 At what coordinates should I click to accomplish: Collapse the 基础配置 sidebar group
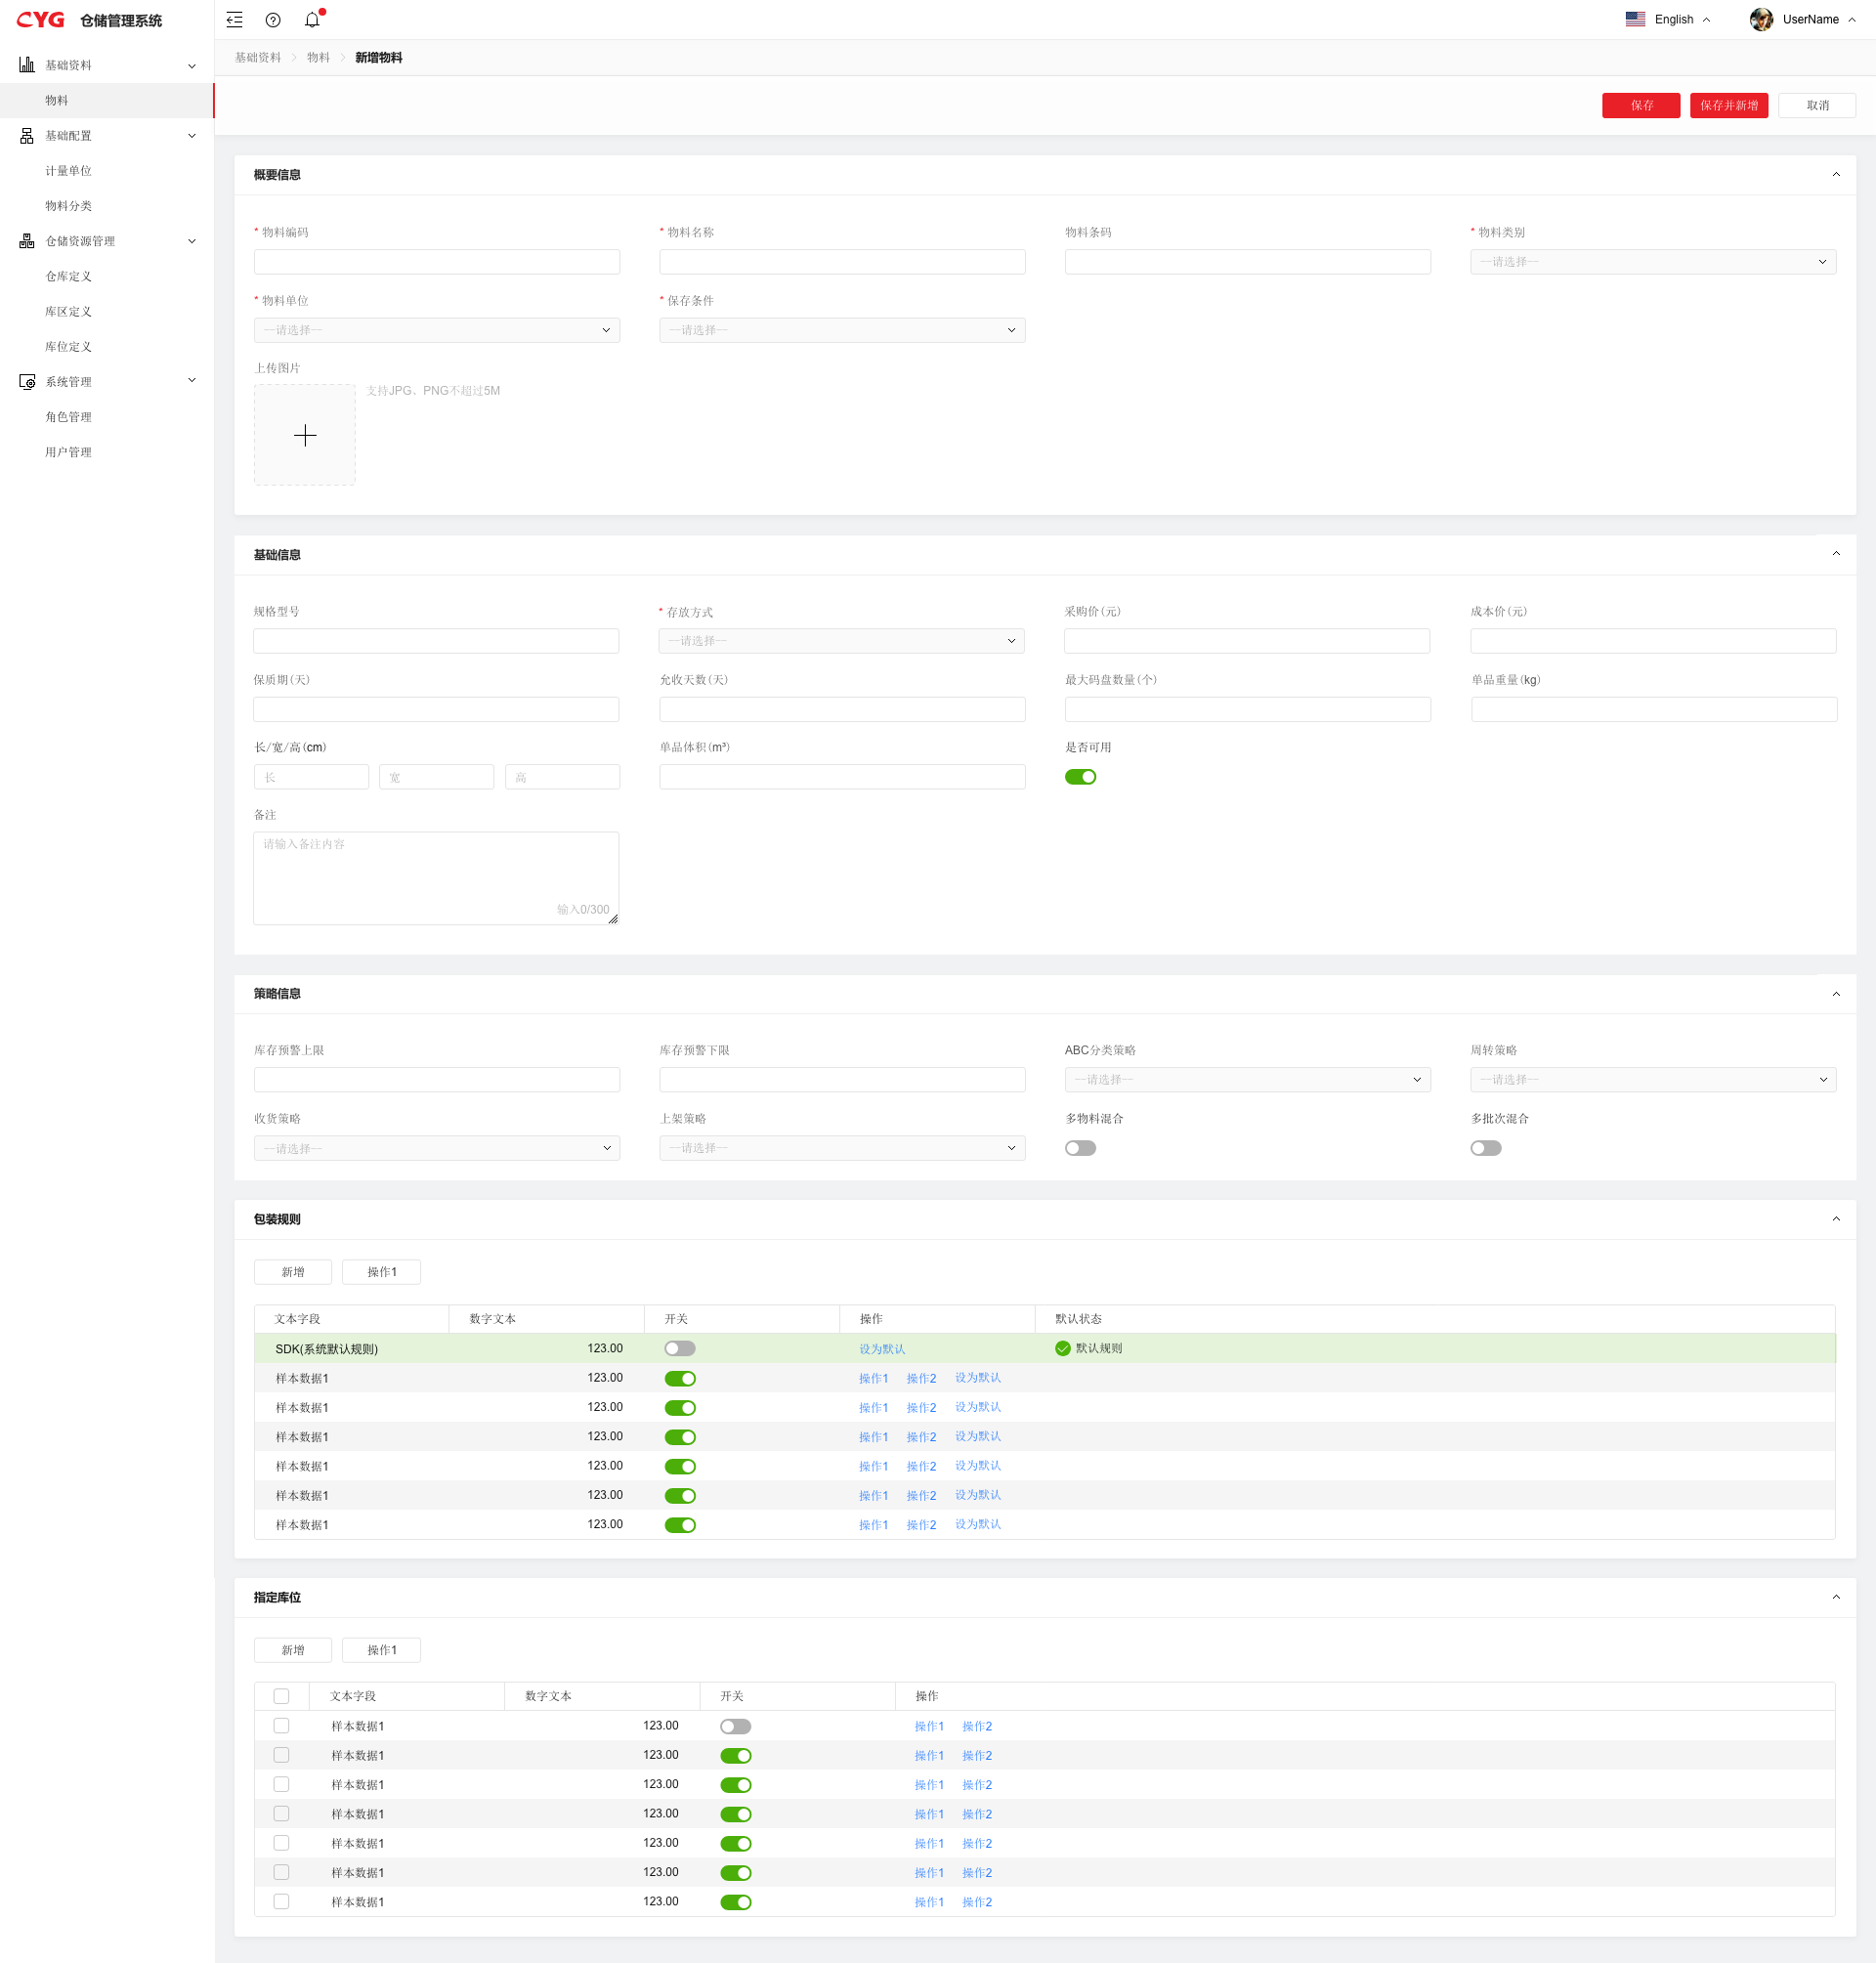coord(192,136)
